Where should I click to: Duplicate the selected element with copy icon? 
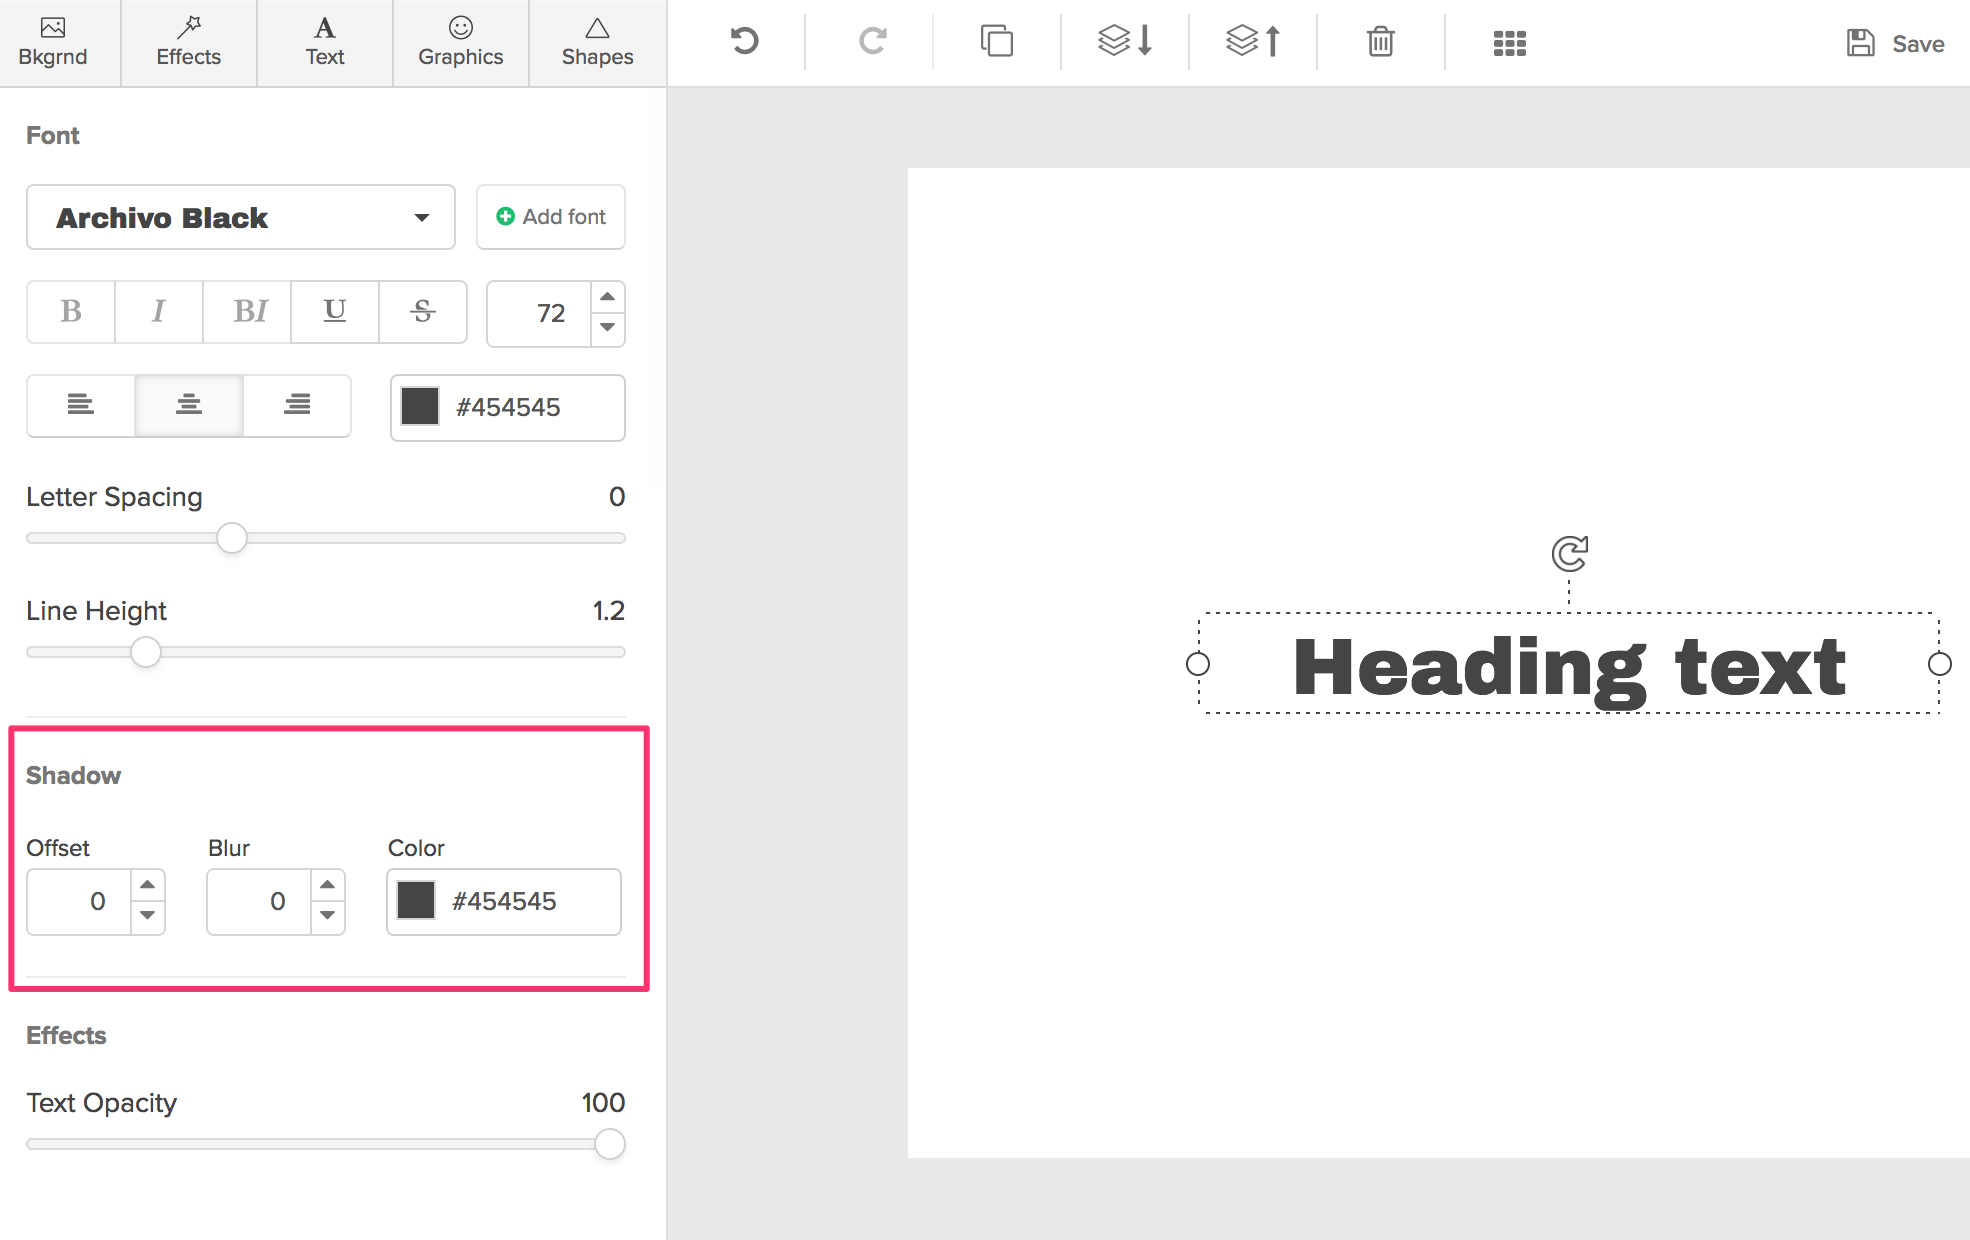click(x=996, y=42)
